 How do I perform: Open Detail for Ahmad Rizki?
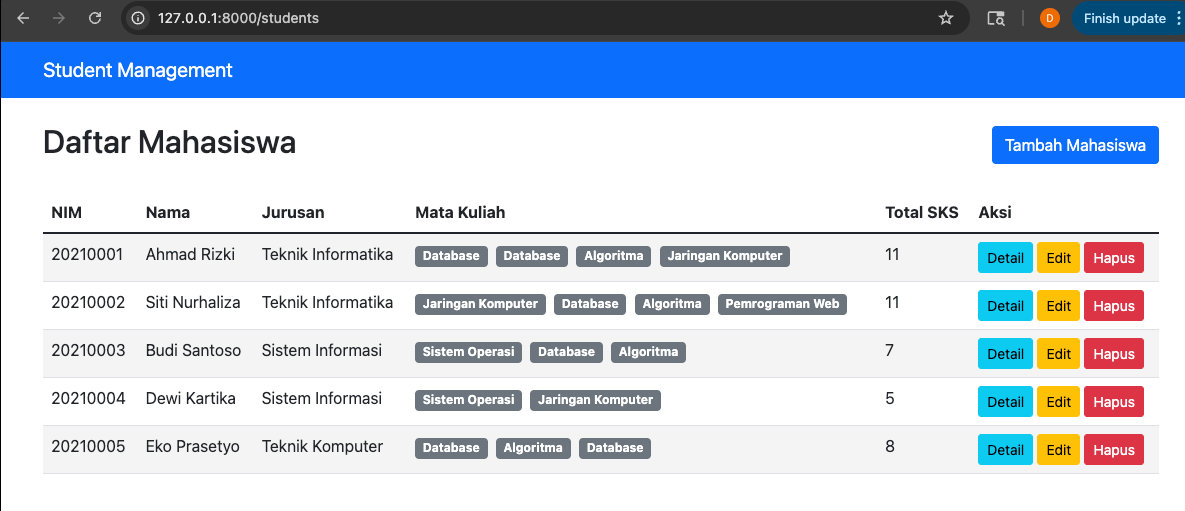(1005, 258)
